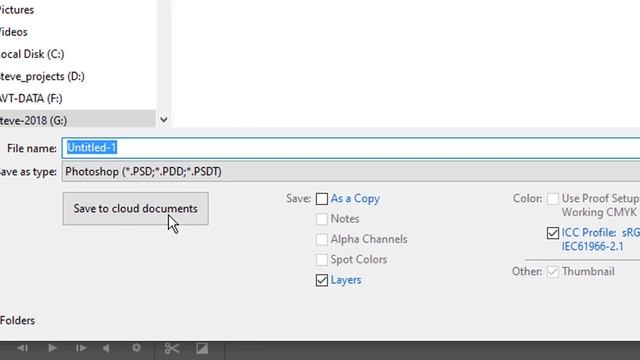Click the File name input field
Viewport: 640px width, 360px height.
[x=351, y=148]
